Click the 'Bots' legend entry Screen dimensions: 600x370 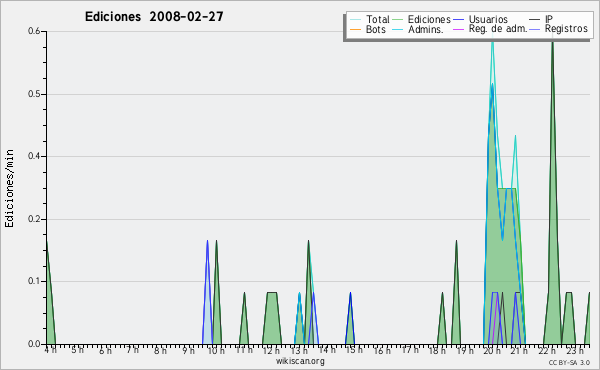368,29
